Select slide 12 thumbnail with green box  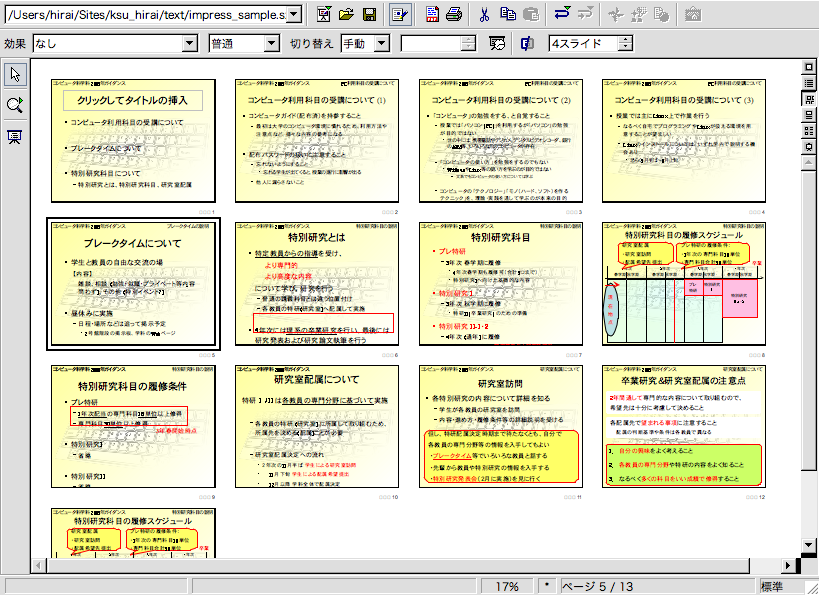684,426
